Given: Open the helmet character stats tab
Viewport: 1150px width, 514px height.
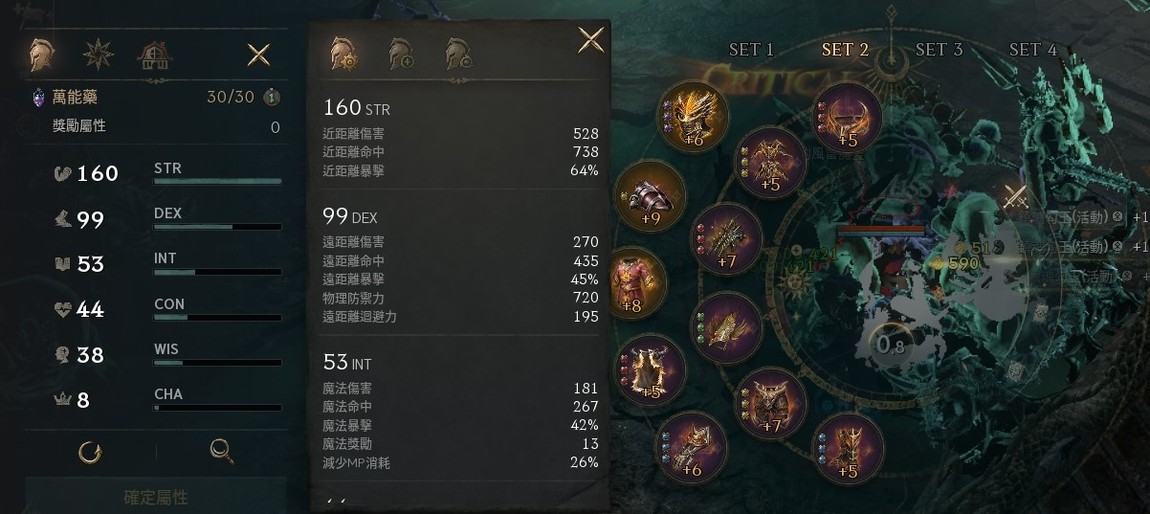Looking at the screenshot, I should tap(42, 54).
